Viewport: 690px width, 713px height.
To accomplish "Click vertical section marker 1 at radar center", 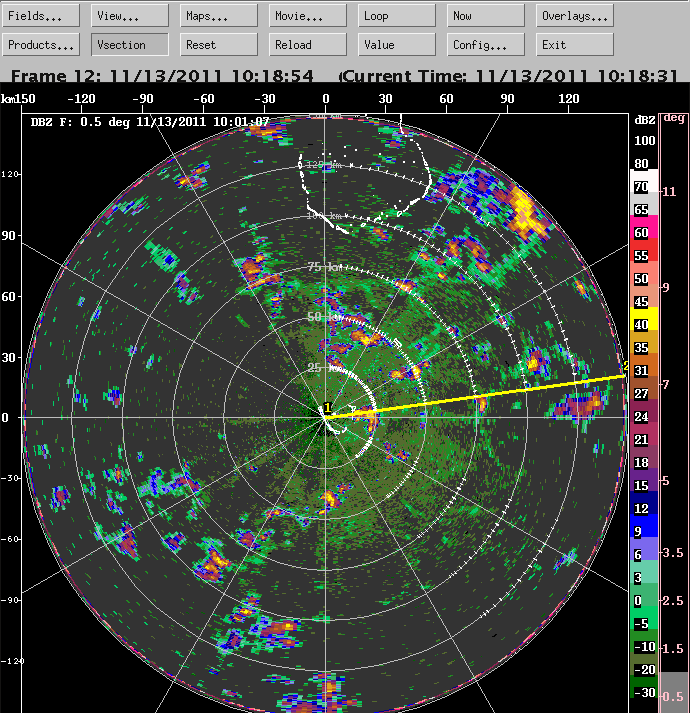I will pyautogui.click(x=327, y=408).
